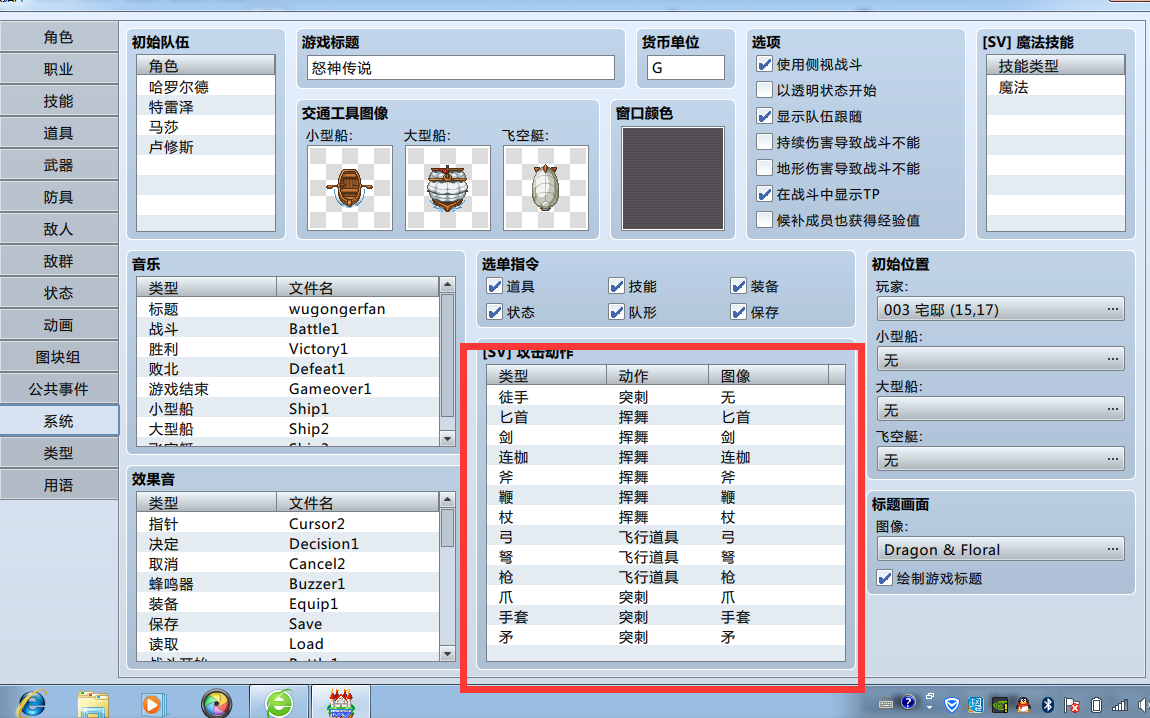Select the large ship vehicle image
1150x718 pixels.
tap(447, 188)
